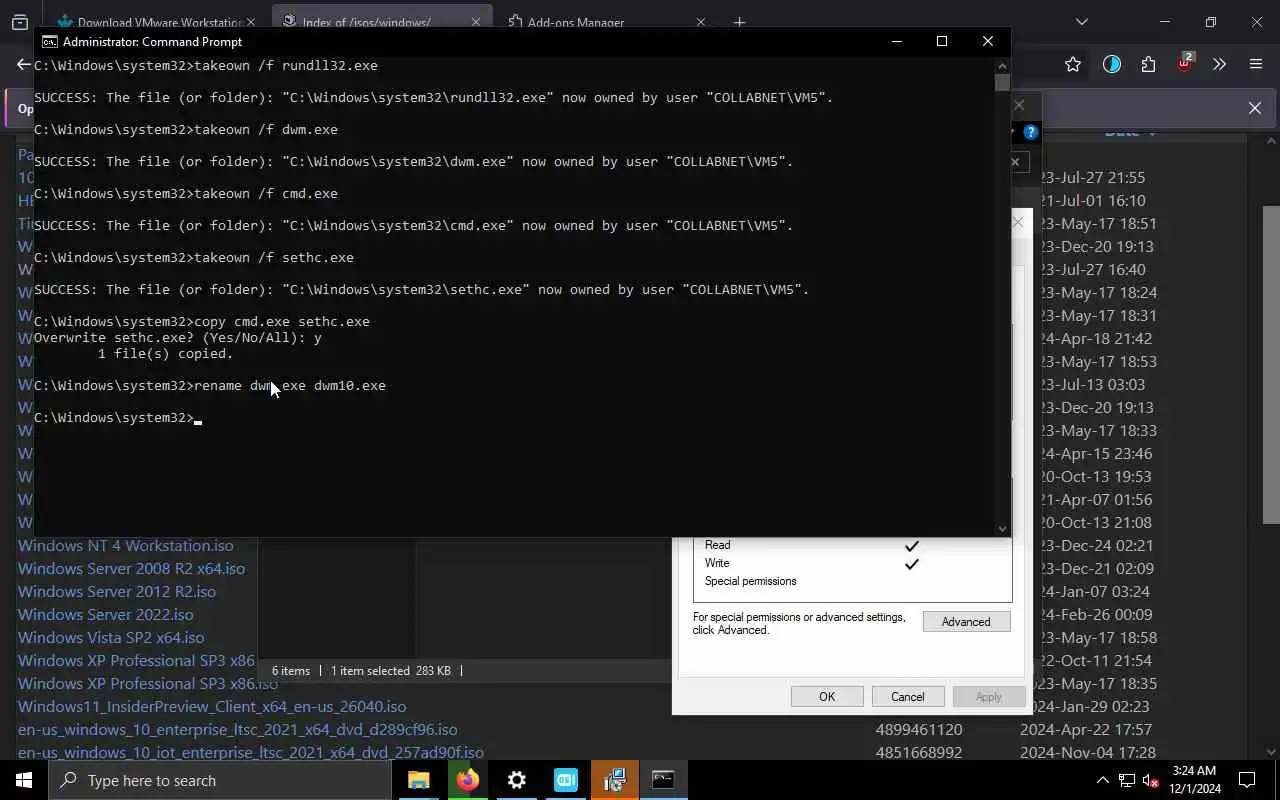Open Firefox View icon at tab bar start
The image size is (1280, 800).
click(19, 22)
